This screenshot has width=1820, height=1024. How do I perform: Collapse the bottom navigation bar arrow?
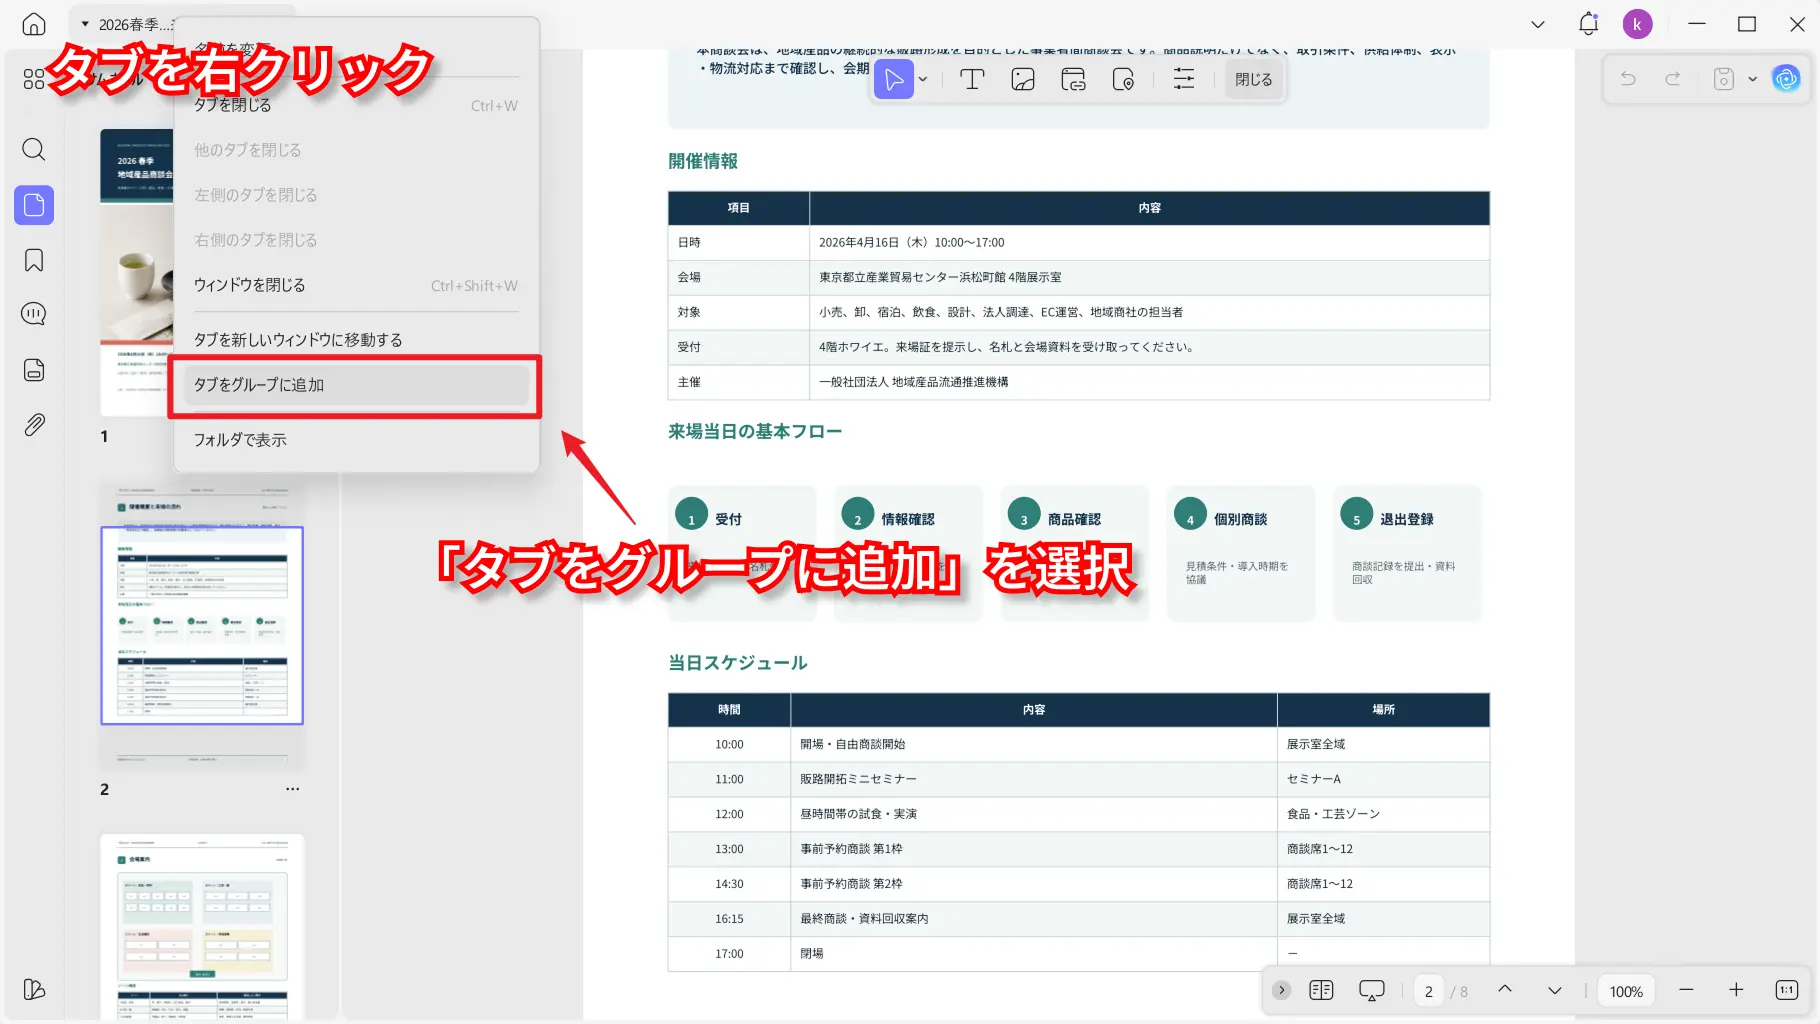click(x=1282, y=990)
